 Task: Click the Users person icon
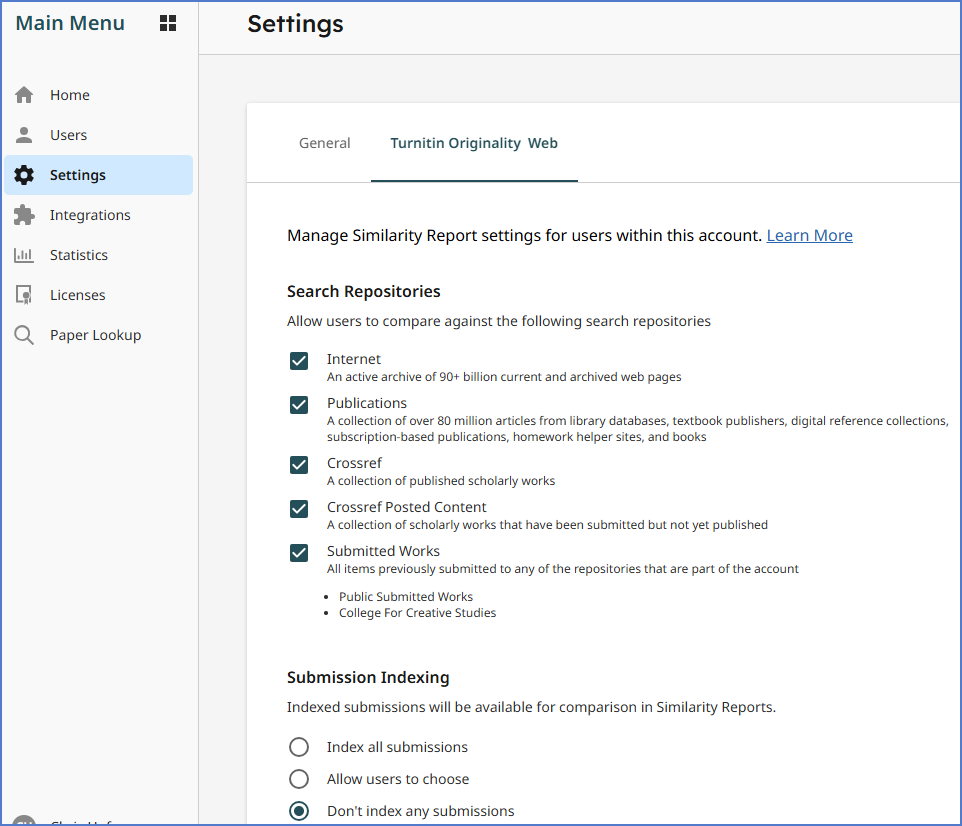24,135
